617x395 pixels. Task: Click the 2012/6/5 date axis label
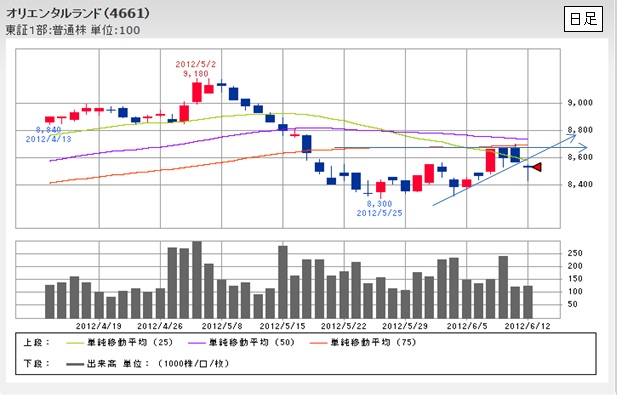(467, 326)
